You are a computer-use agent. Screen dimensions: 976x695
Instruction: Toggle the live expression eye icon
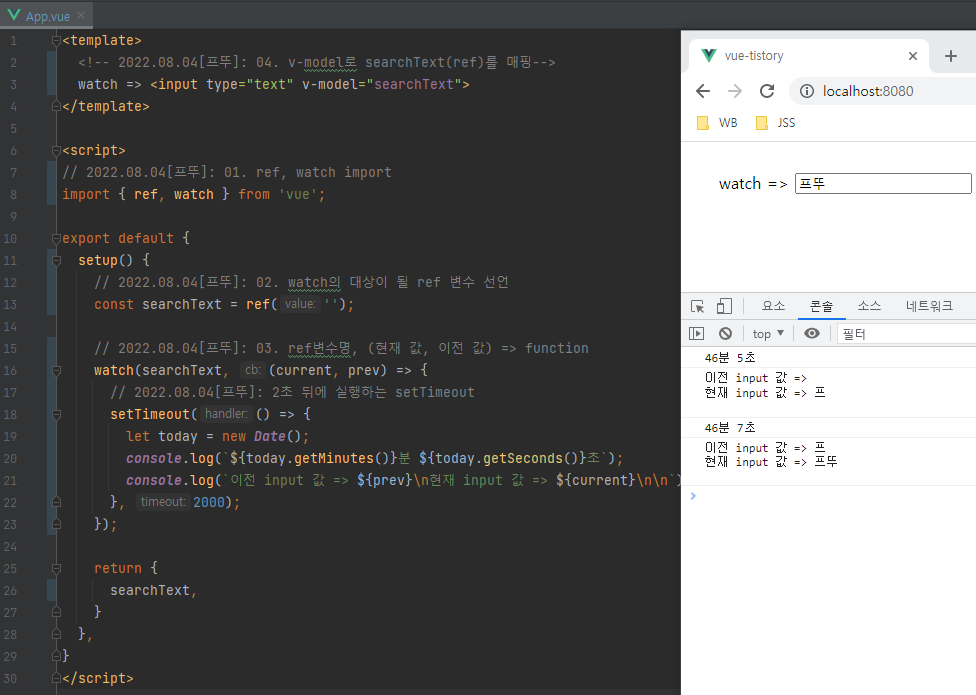tap(812, 334)
